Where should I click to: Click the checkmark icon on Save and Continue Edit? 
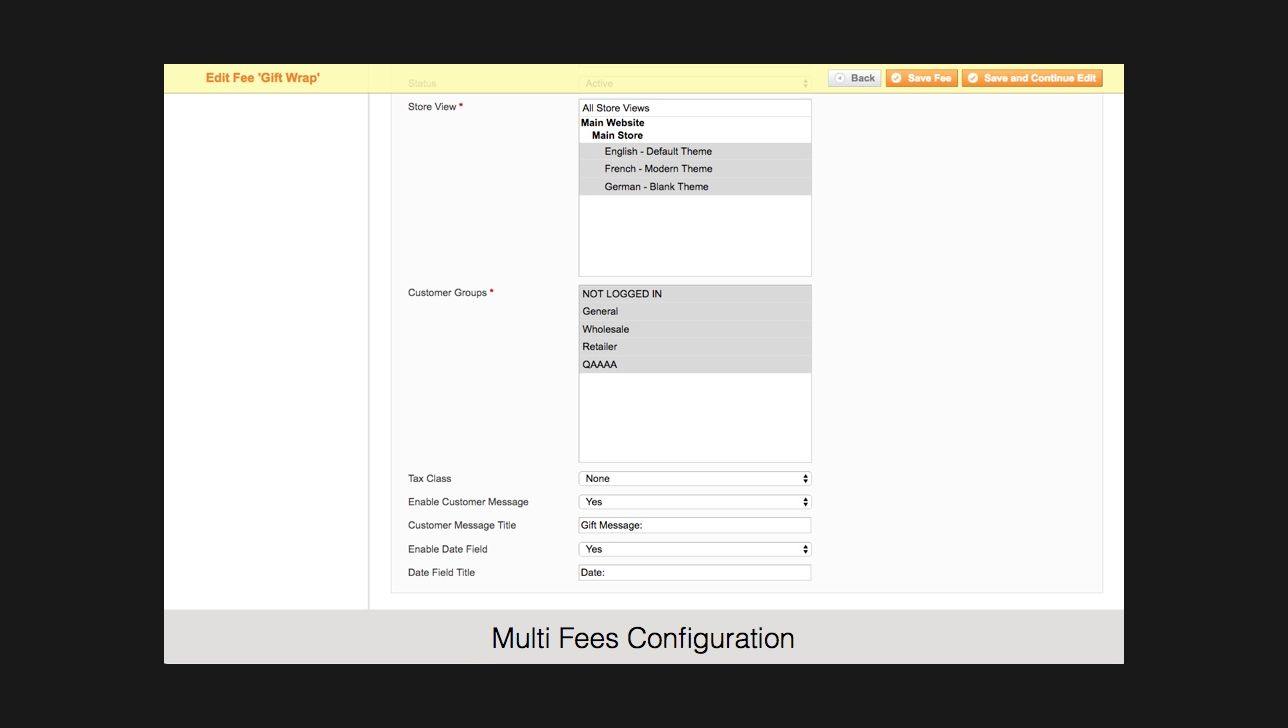point(973,78)
